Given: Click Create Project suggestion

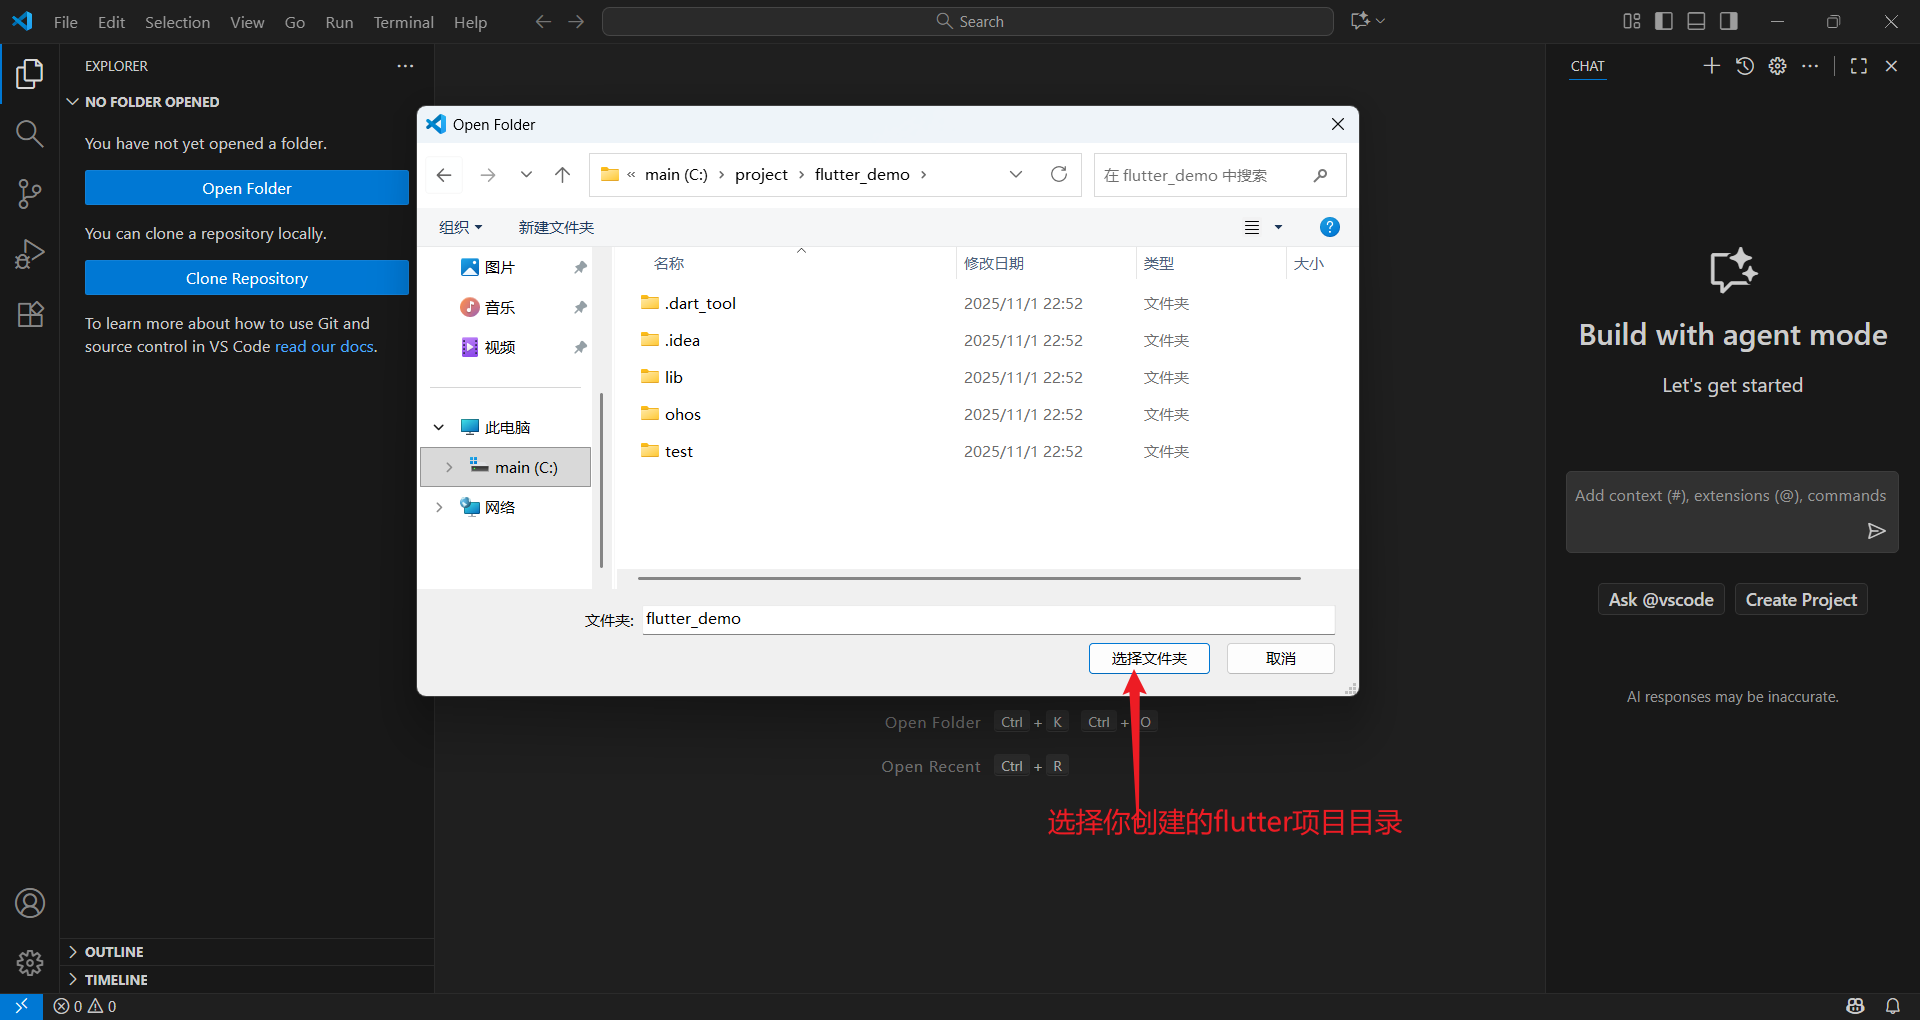Looking at the screenshot, I should click(x=1801, y=600).
